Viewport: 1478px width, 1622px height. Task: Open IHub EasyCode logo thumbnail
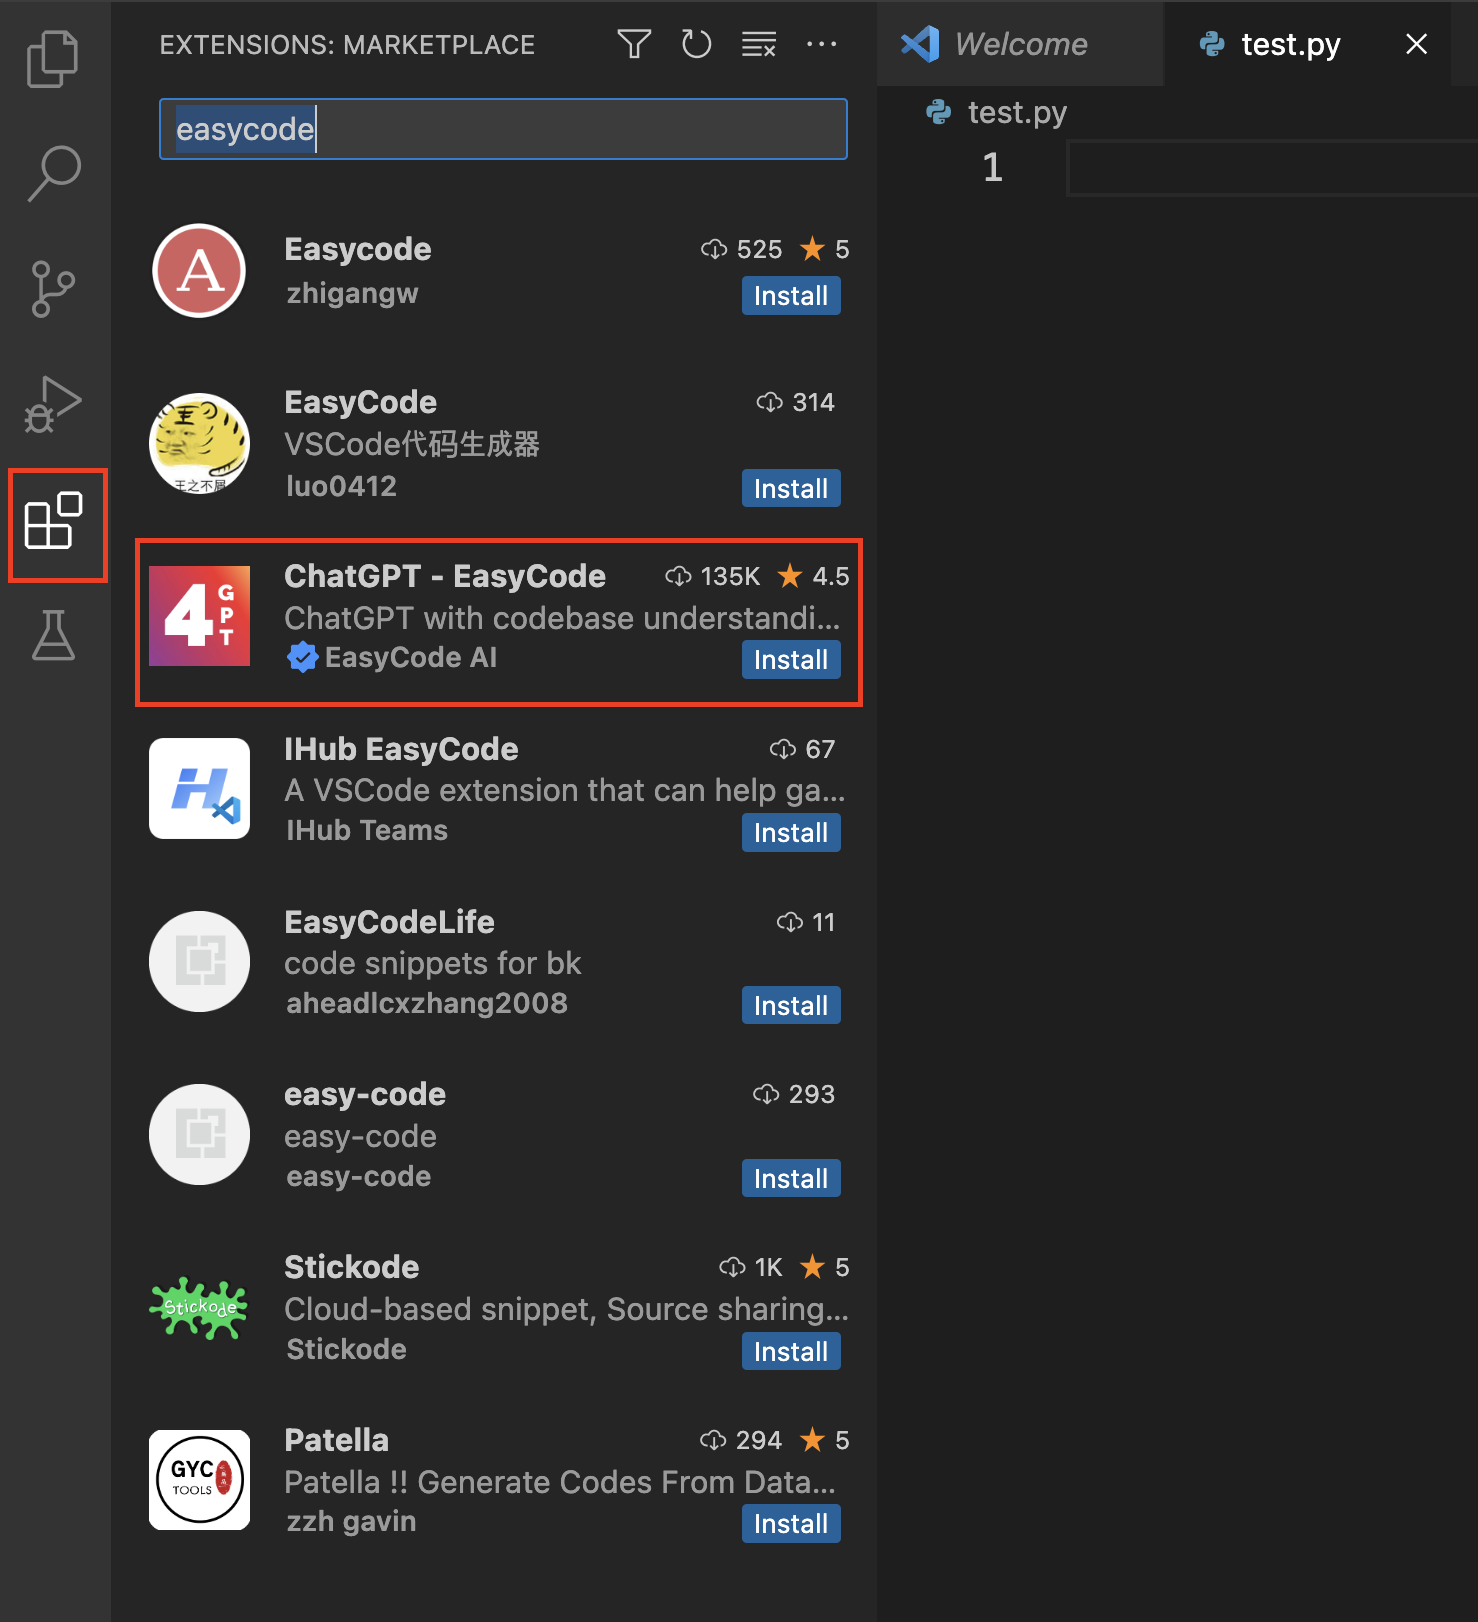199,789
